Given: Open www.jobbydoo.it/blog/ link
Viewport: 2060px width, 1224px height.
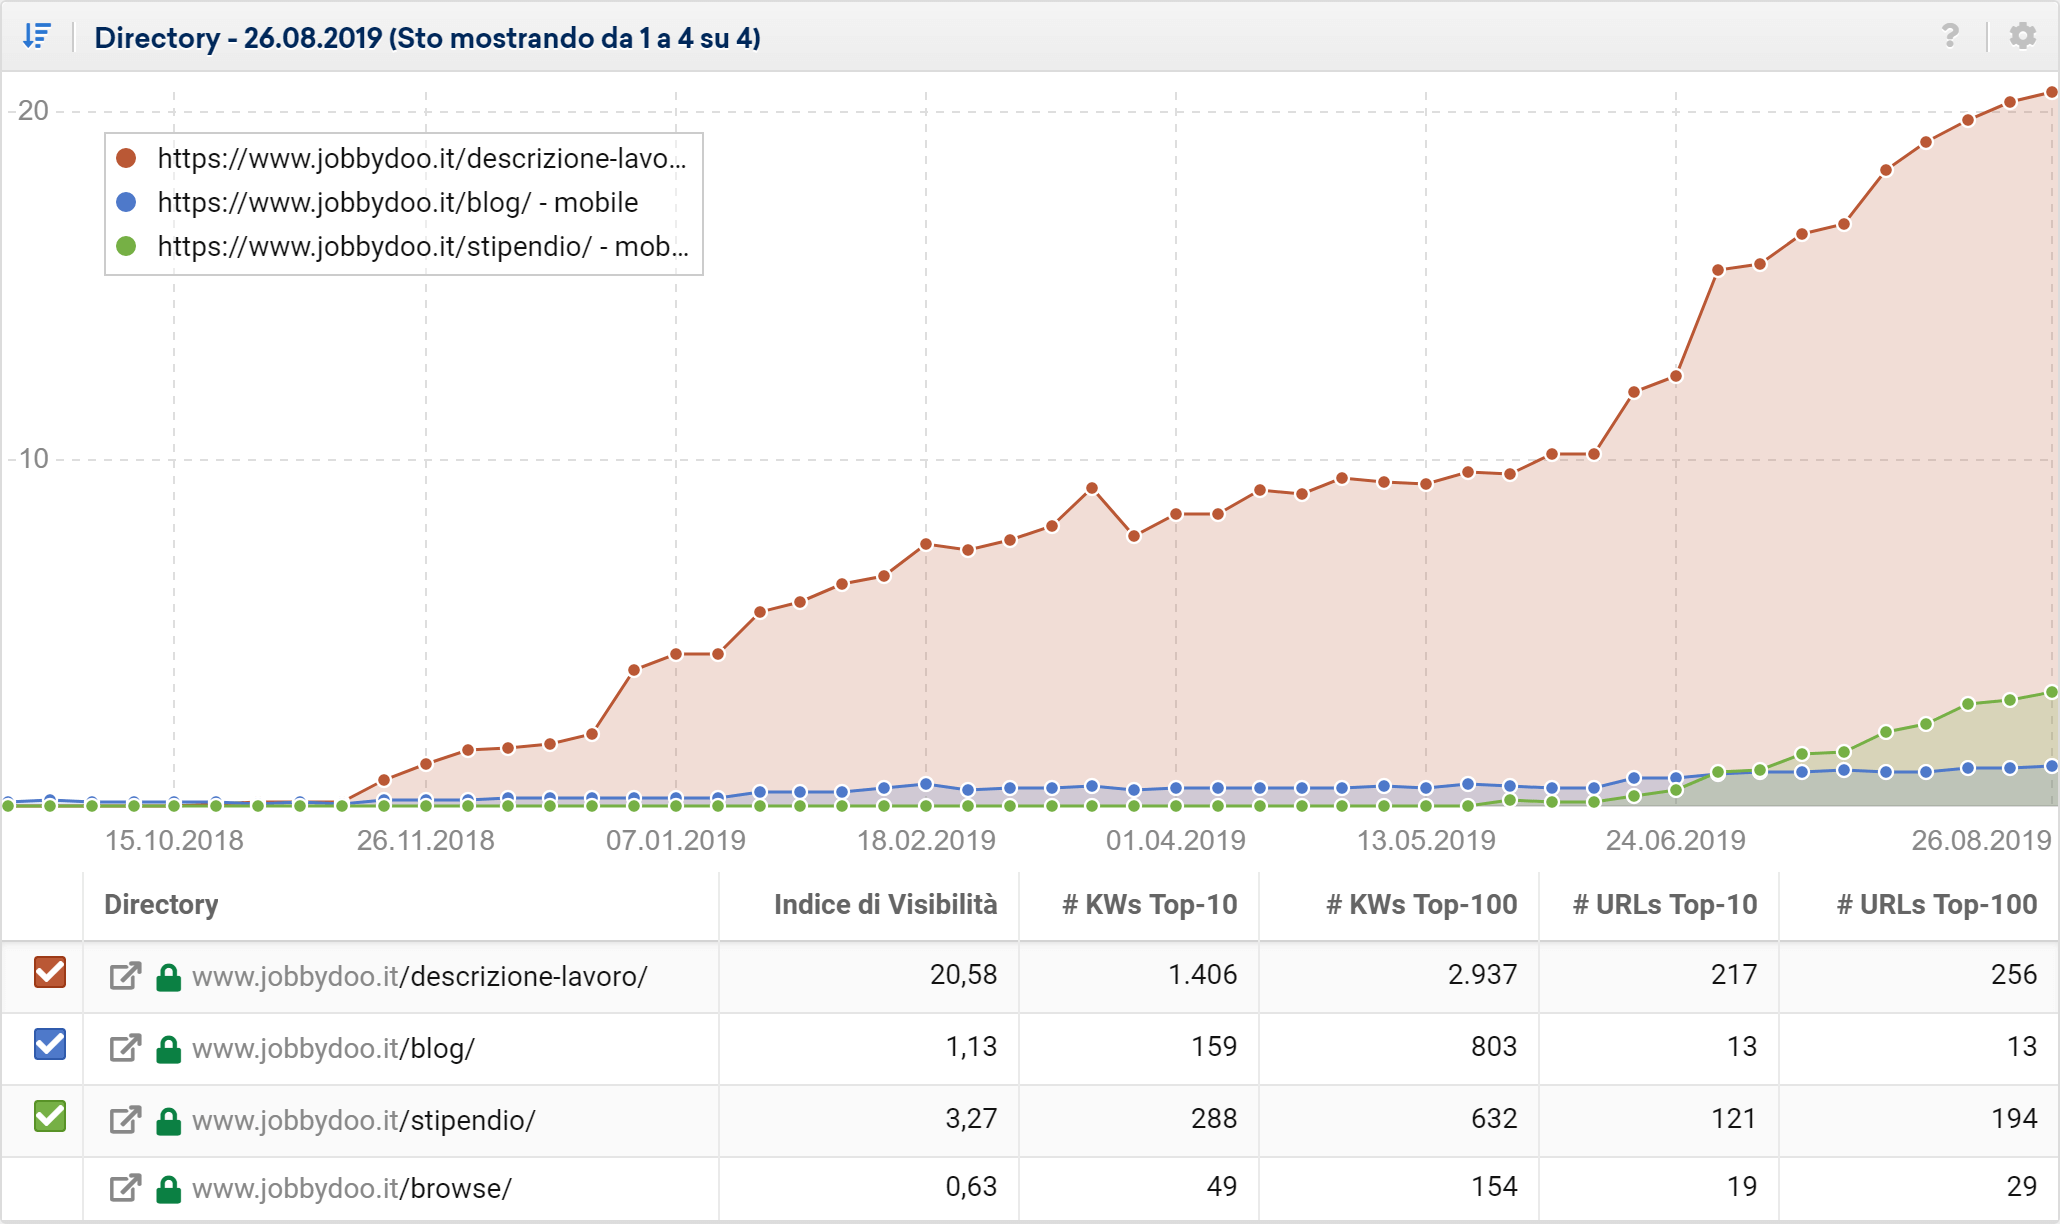Looking at the screenshot, I should [x=333, y=1048].
